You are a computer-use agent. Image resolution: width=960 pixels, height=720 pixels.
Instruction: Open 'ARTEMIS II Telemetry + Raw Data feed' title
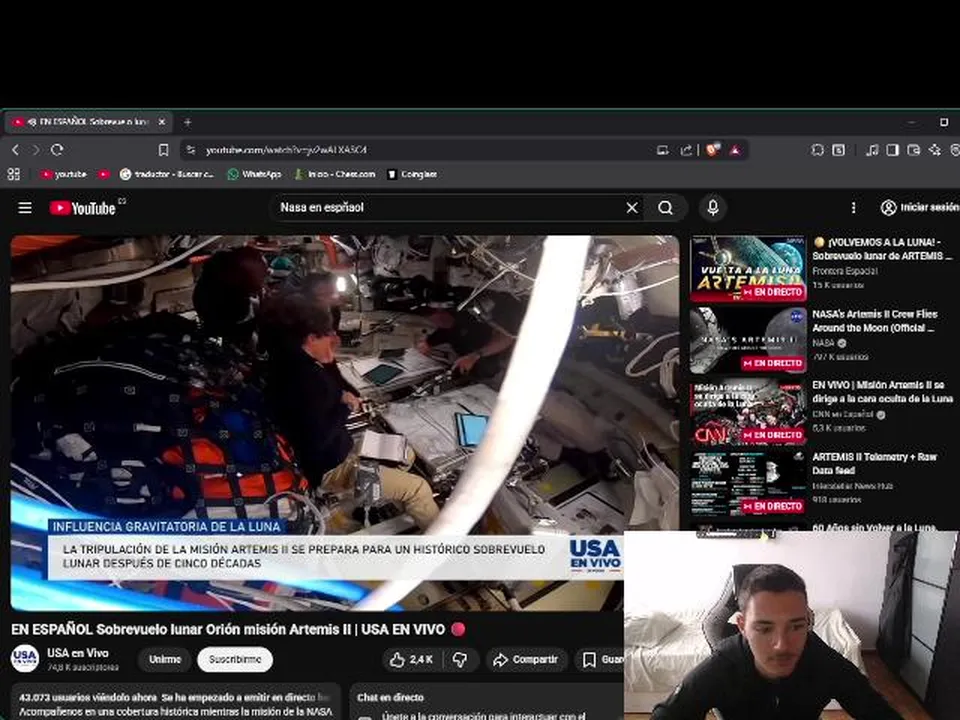coord(874,463)
